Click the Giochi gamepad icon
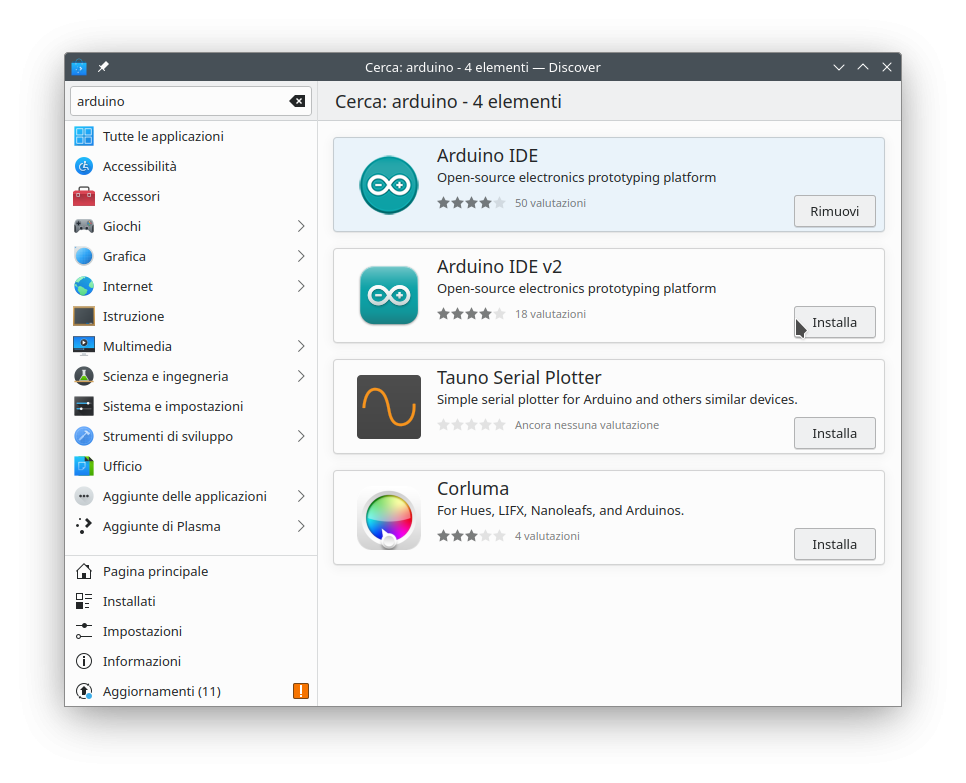Viewport: 966px width, 783px height. point(84,226)
